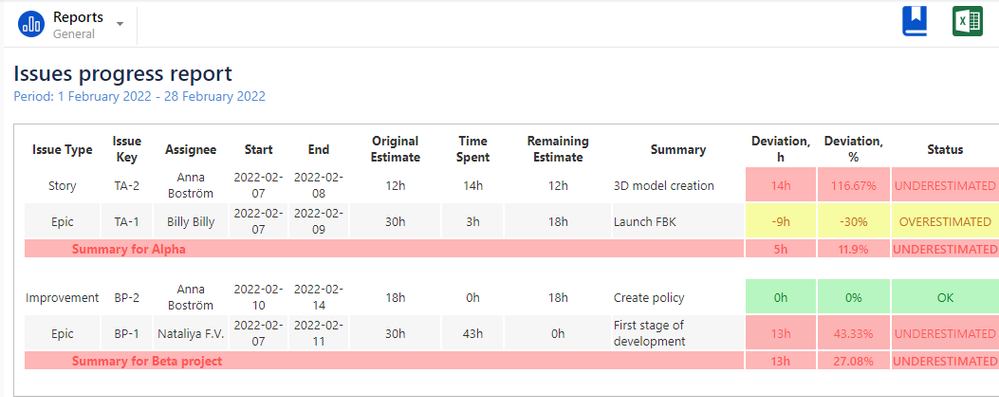Click the 3D model creation summary
Viewport: 999px width, 397px height.
click(x=664, y=186)
